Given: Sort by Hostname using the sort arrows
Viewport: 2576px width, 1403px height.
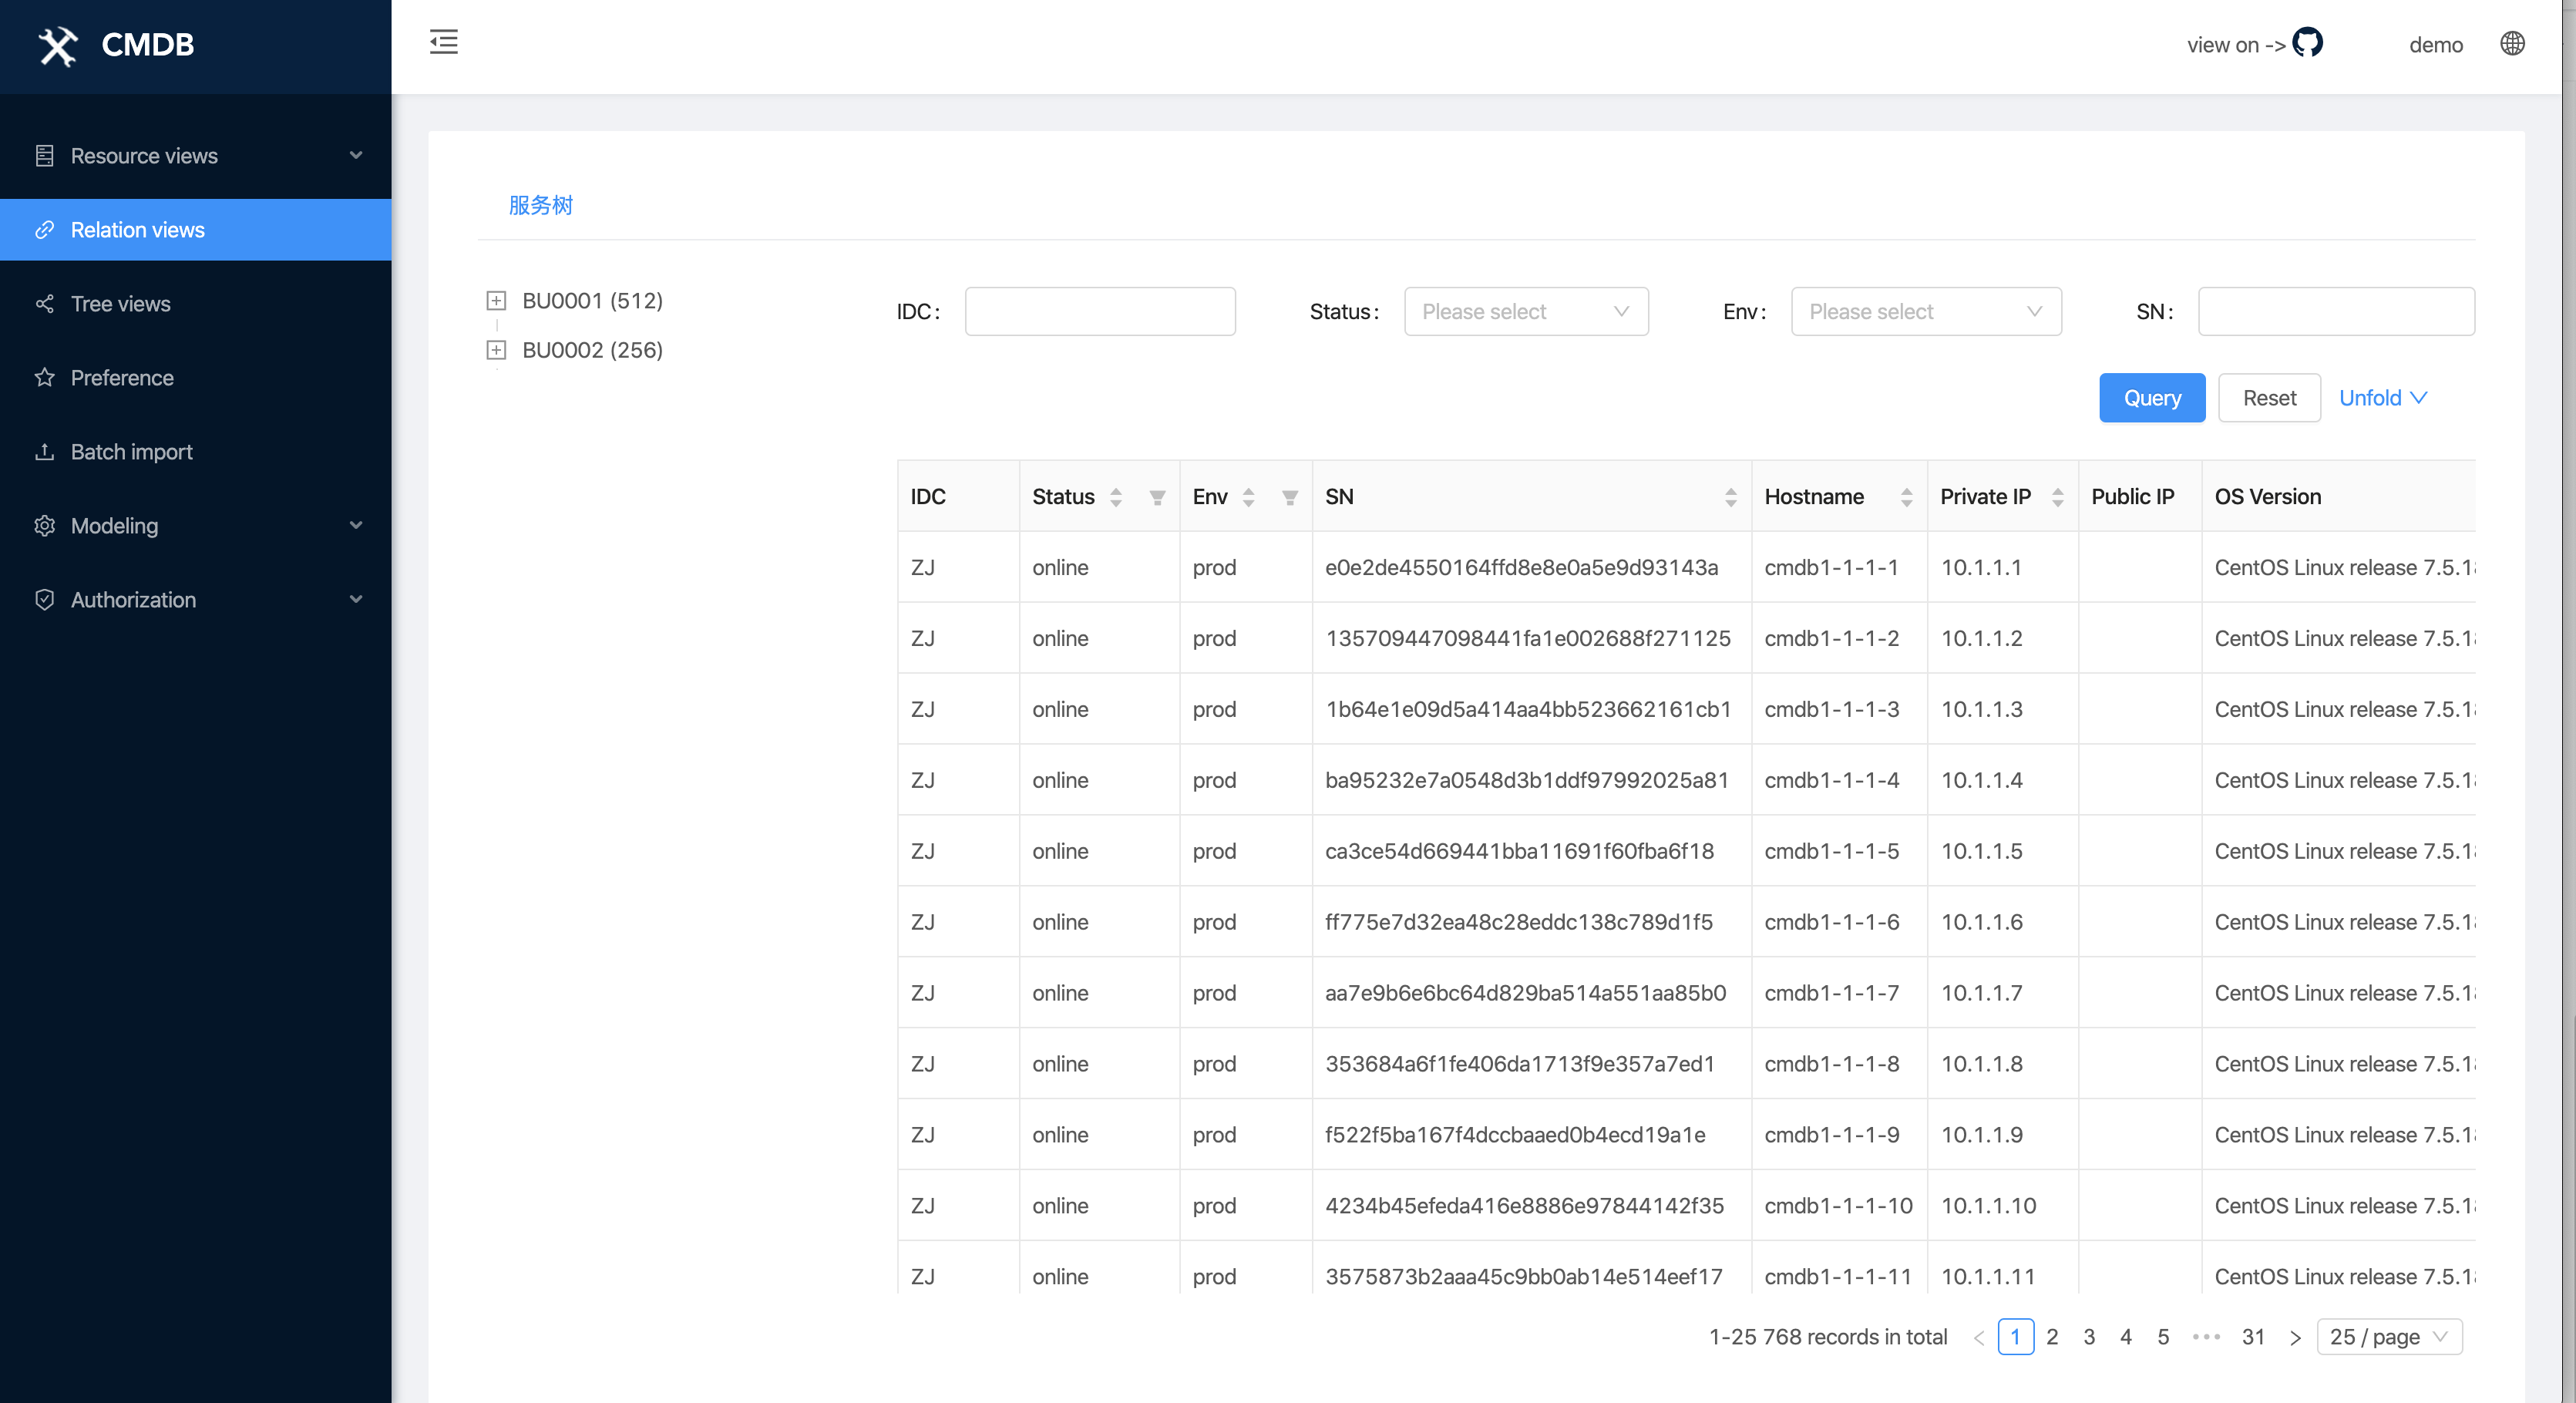Looking at the screenshot, I should [x=1906, y=497].
